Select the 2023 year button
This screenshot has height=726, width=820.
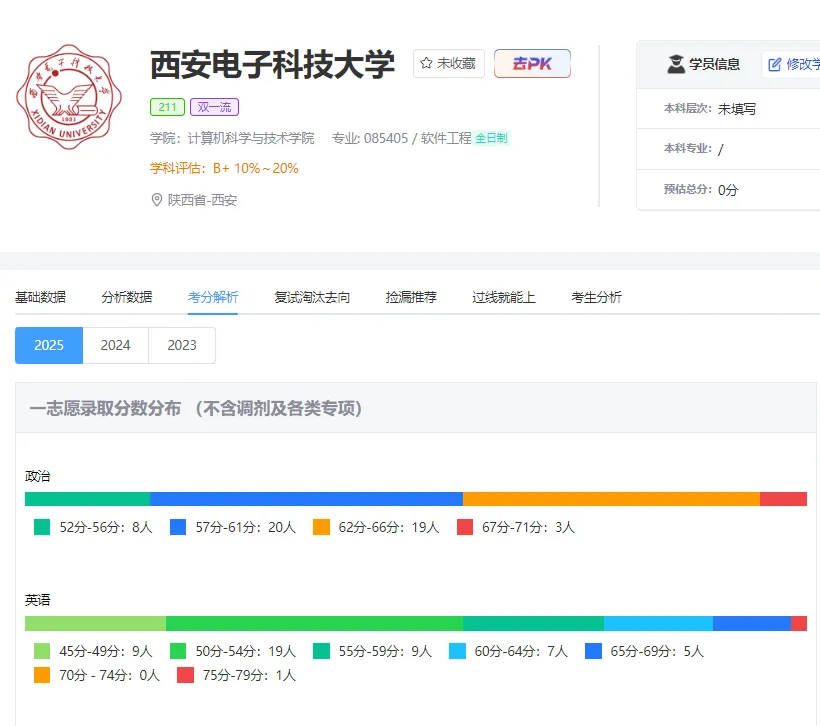pyautogui.click(x=182, y=345)
